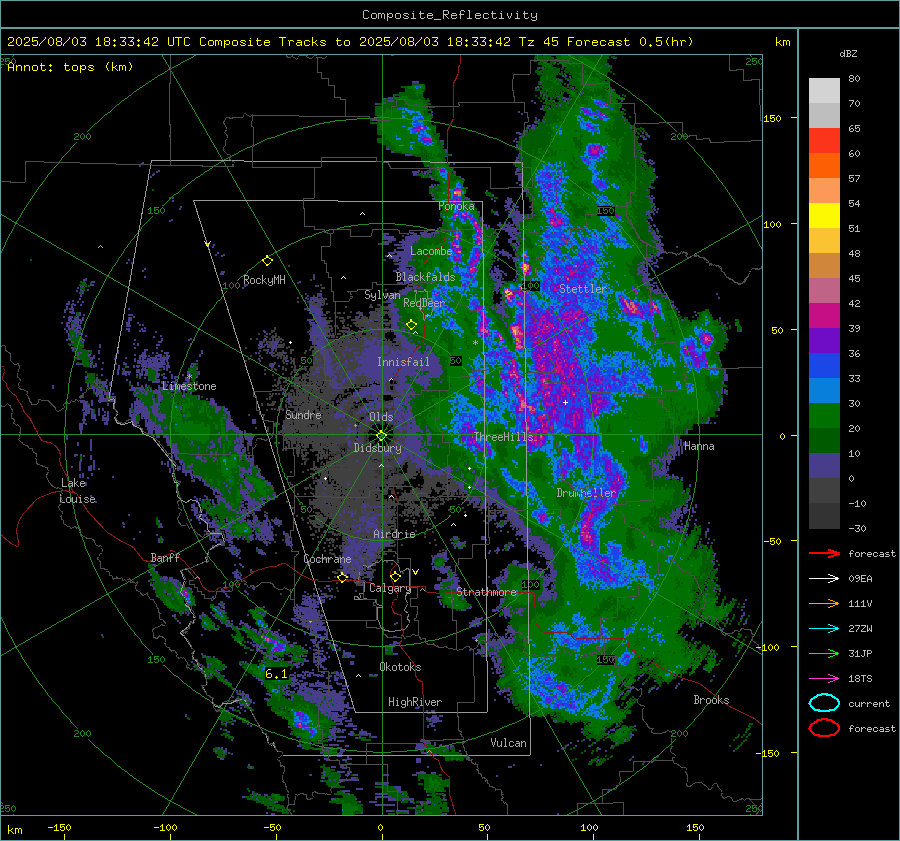
Task: Click the green swatch above 20 dBZ
Action: click(x=824, y=415)
